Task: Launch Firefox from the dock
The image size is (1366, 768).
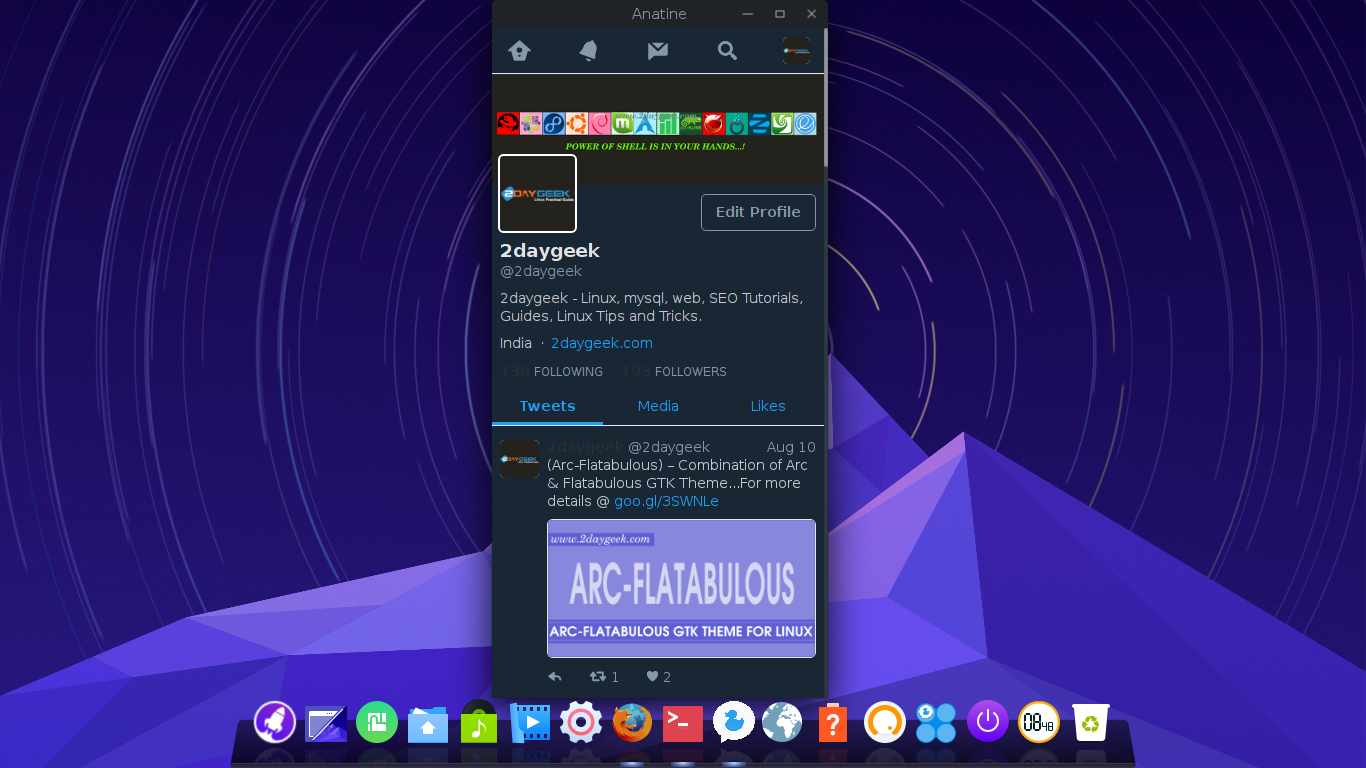Action: pos(632,722)
